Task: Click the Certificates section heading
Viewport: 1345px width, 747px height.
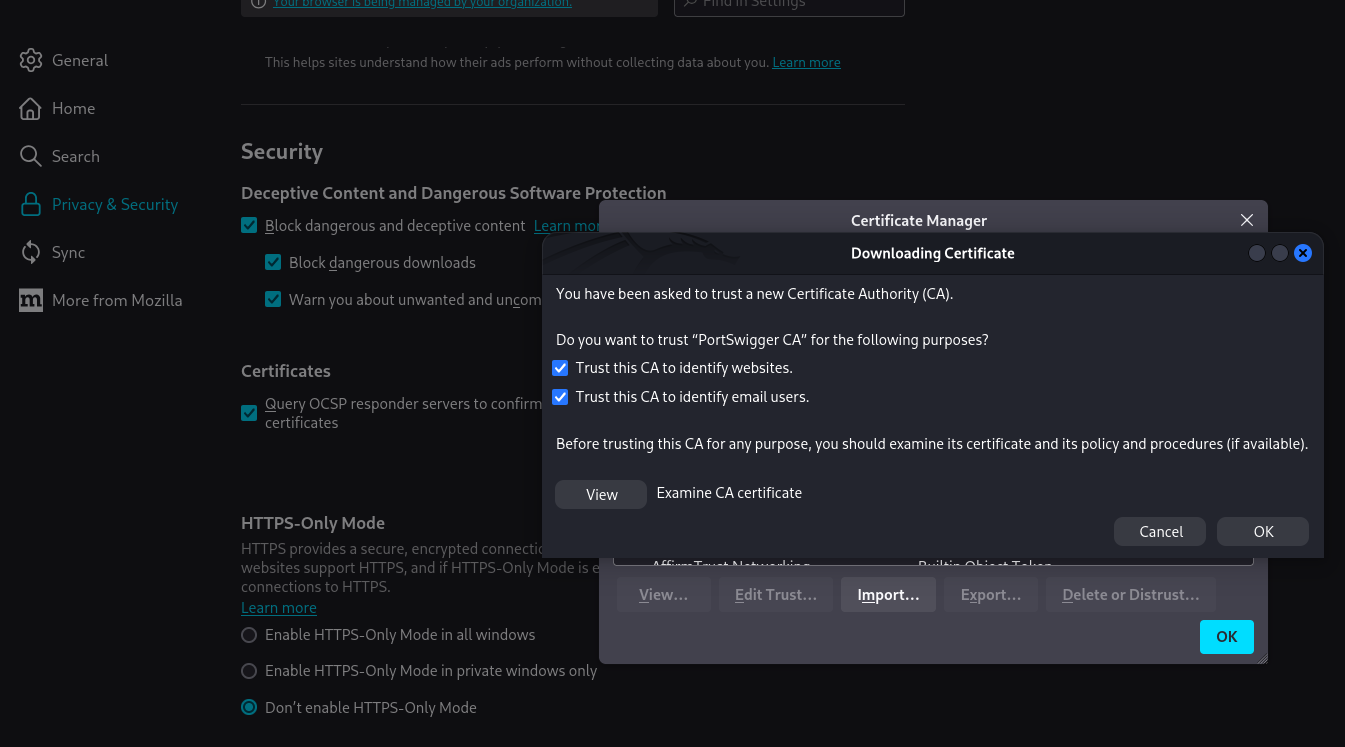Action: 286,371
